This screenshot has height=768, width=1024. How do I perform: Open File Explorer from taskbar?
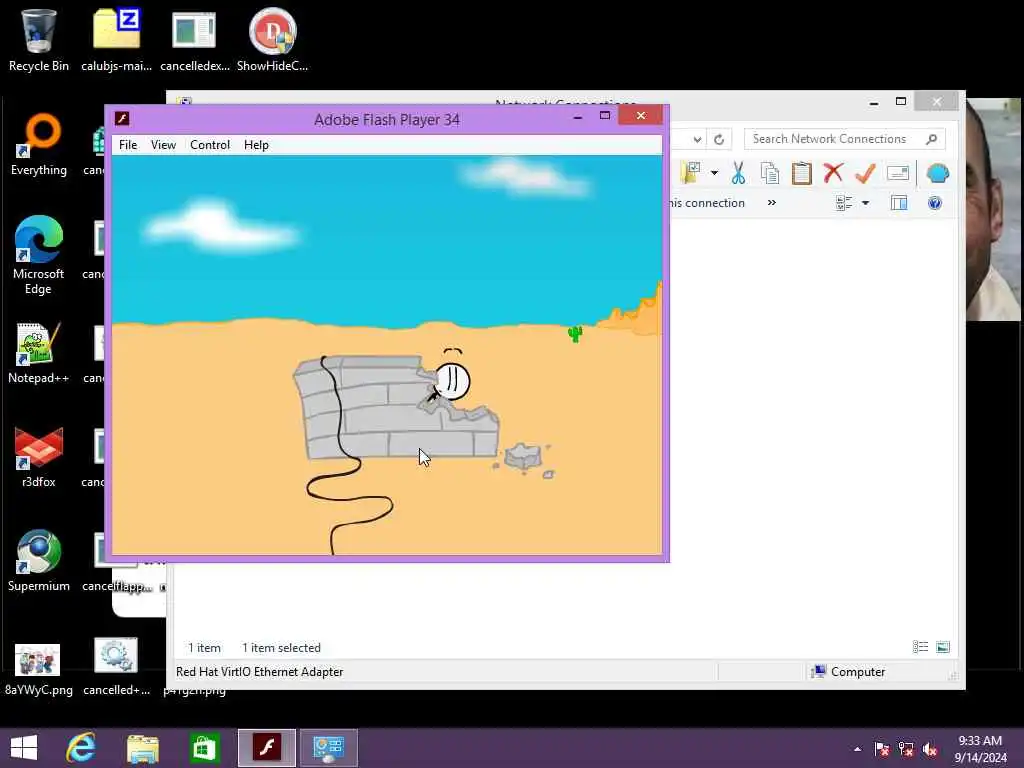point(142,748)
